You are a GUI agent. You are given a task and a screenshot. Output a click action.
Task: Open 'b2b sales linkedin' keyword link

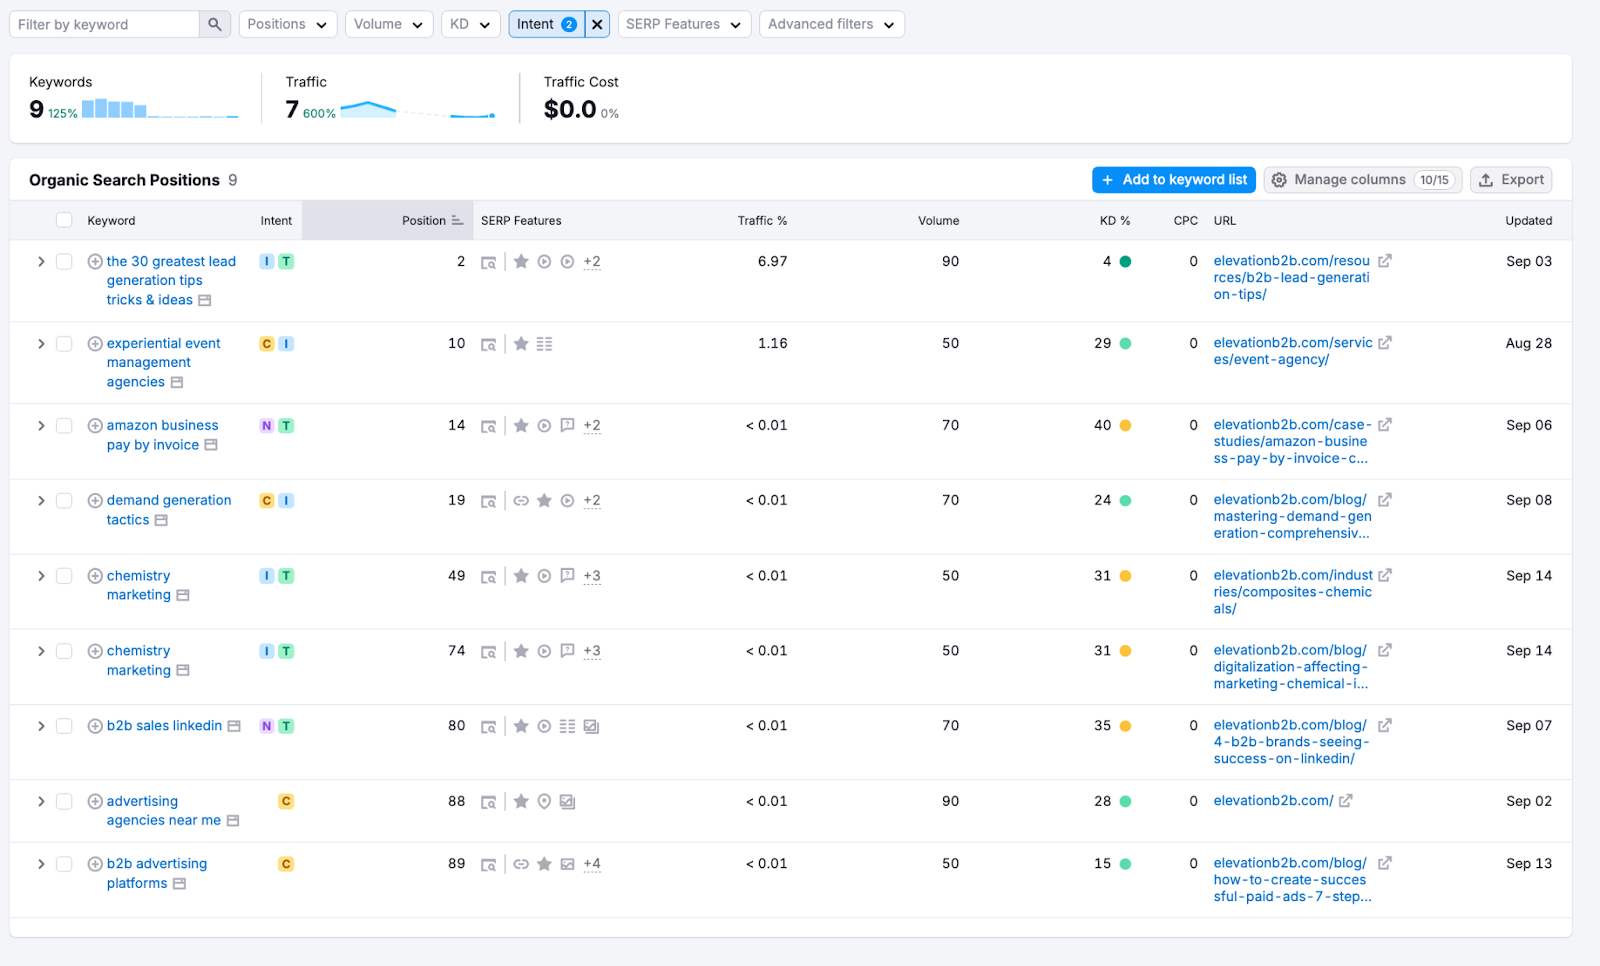click(164, 726)
